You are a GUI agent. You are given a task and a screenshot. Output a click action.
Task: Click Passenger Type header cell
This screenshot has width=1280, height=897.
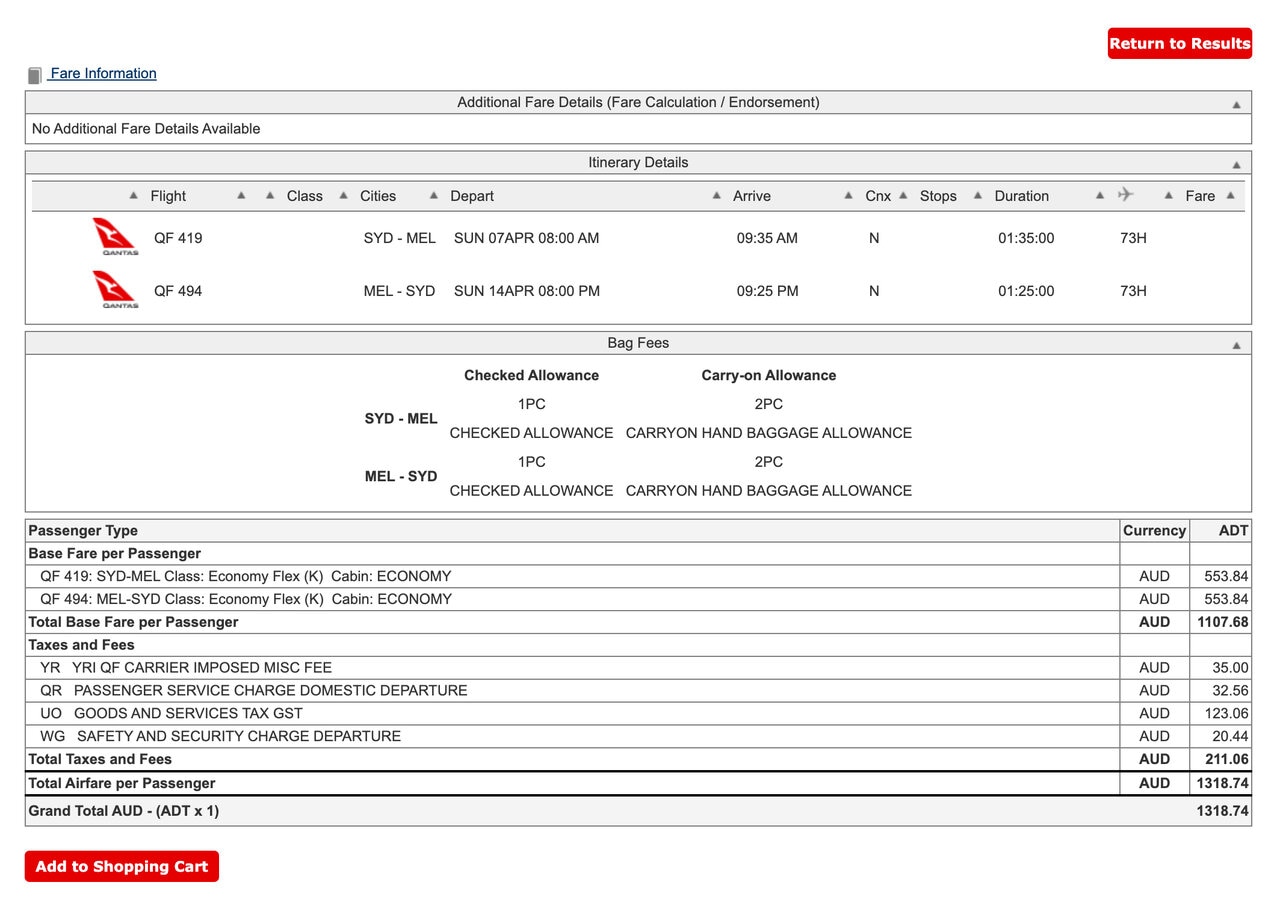(572, 530)
